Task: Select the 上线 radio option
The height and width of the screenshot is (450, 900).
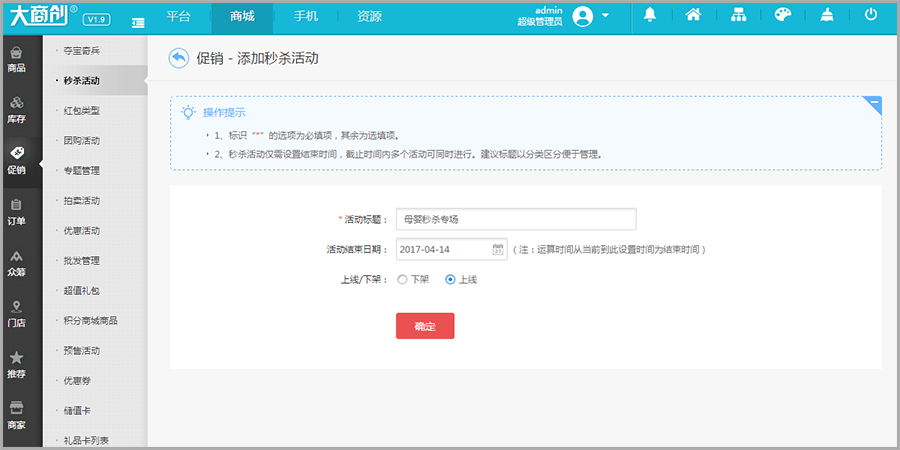Action: click(x=451, y=280)
